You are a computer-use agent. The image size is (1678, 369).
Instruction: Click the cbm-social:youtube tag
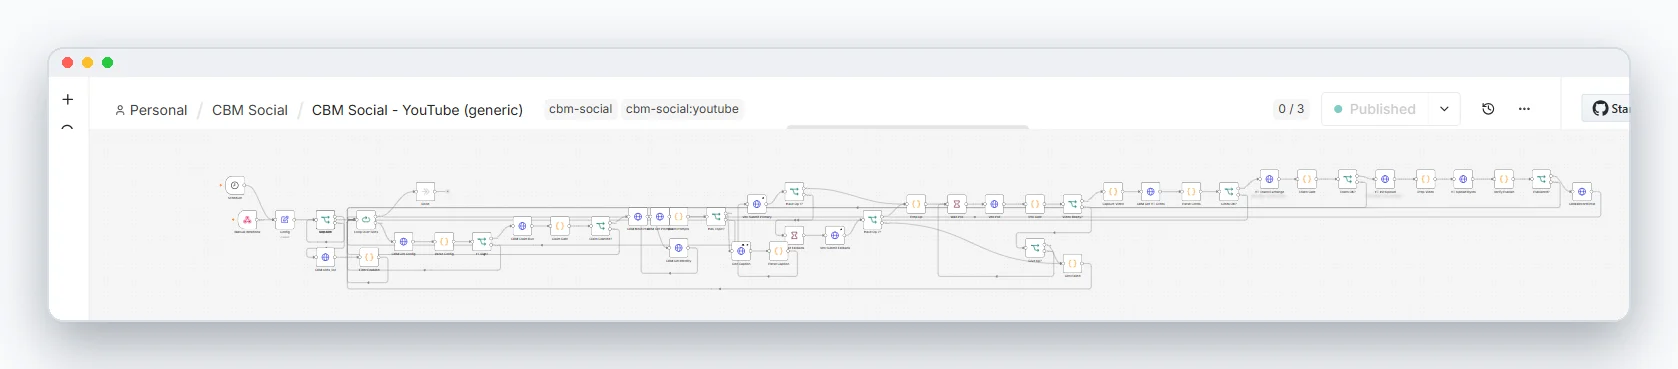(682, 109)
